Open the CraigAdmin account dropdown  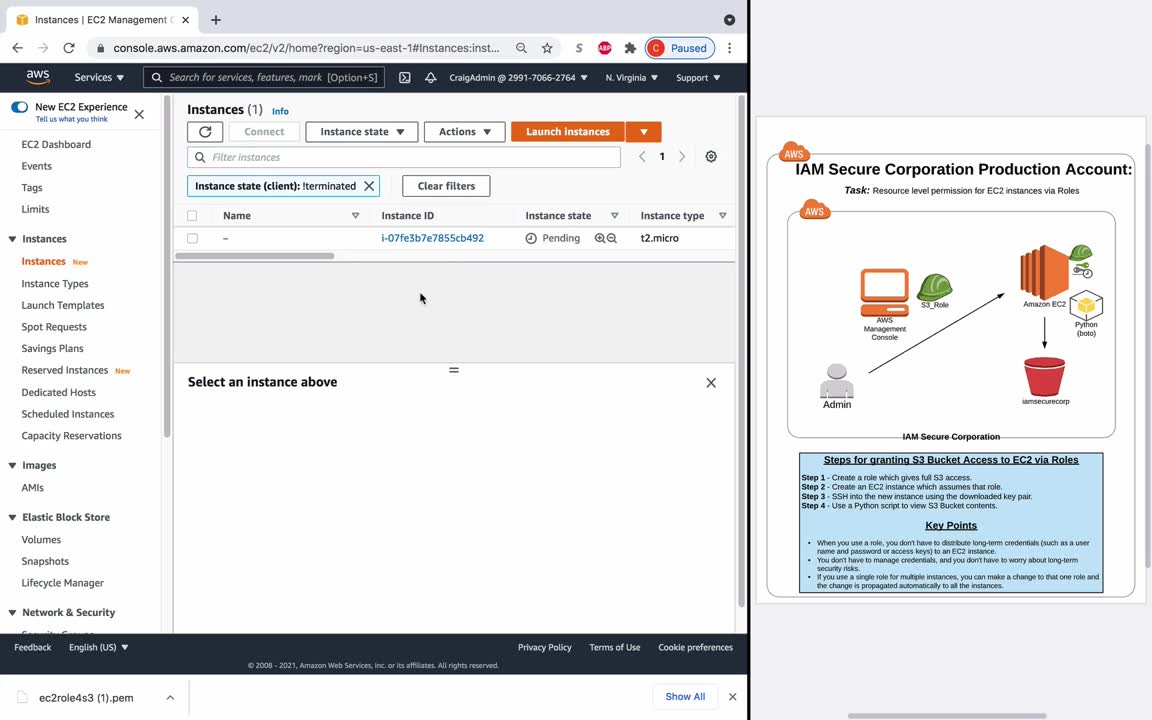(518, 77)
